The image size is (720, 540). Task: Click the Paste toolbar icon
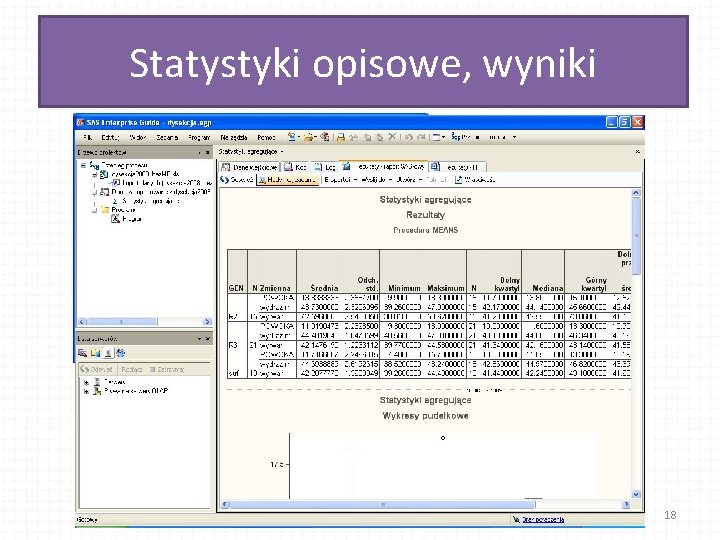[380, 137]
